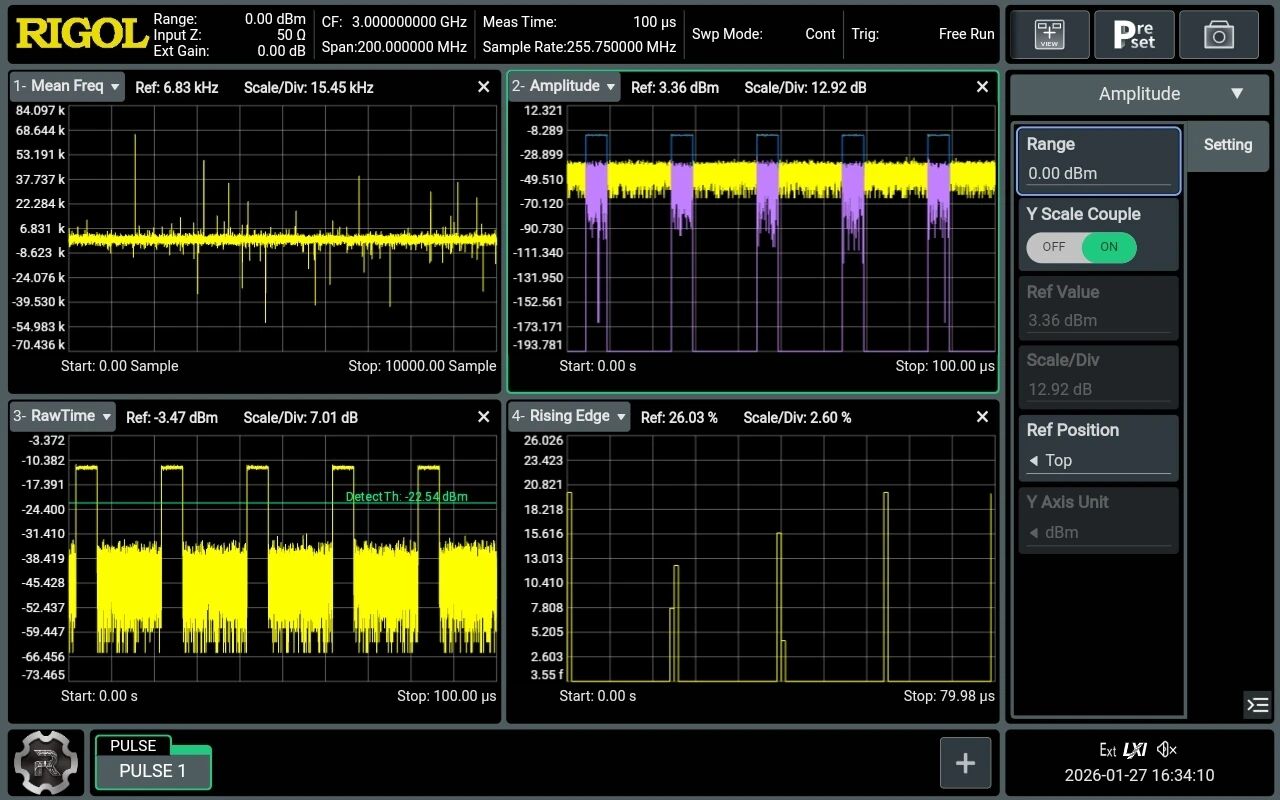Click the LXI status icon
This screenshot has height=800, width=1280.
pos(1135,749)
